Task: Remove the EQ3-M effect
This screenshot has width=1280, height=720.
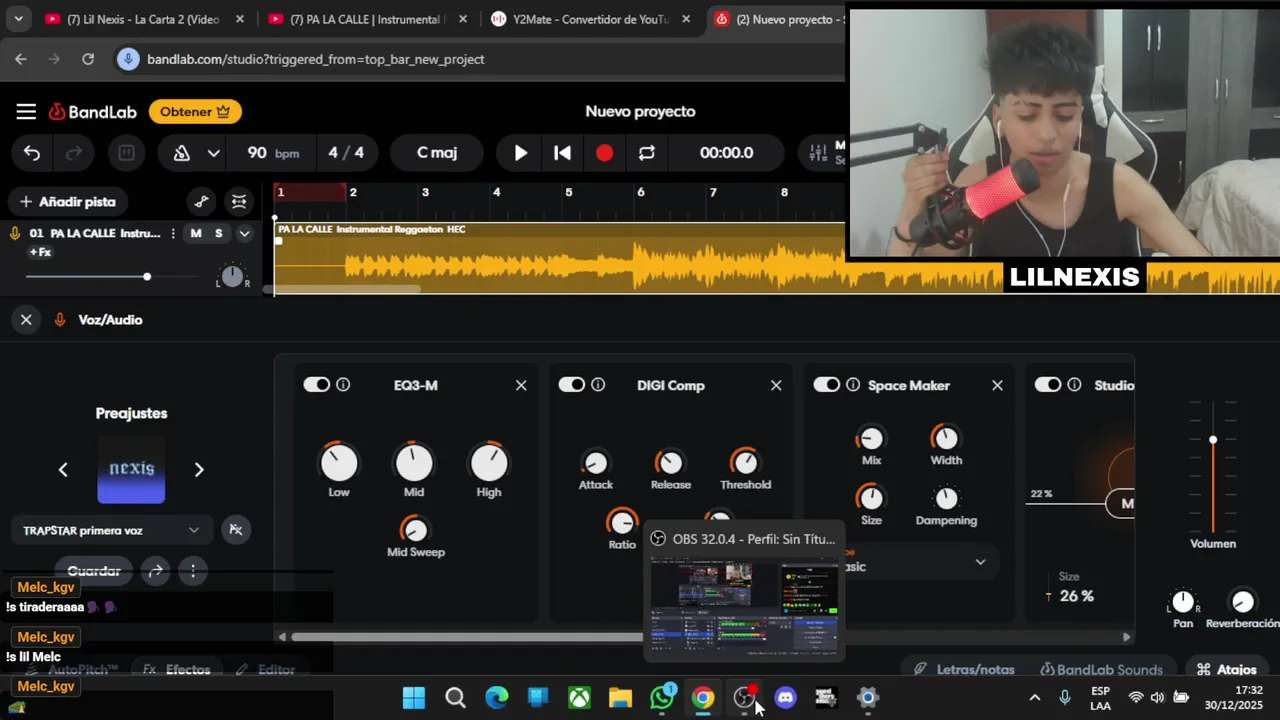Action: pos(521,385)
